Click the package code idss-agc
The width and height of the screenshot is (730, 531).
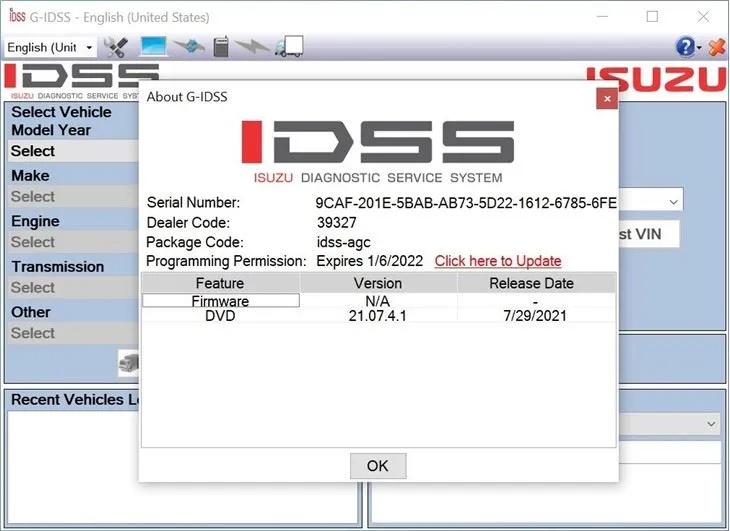pos(344,242)
